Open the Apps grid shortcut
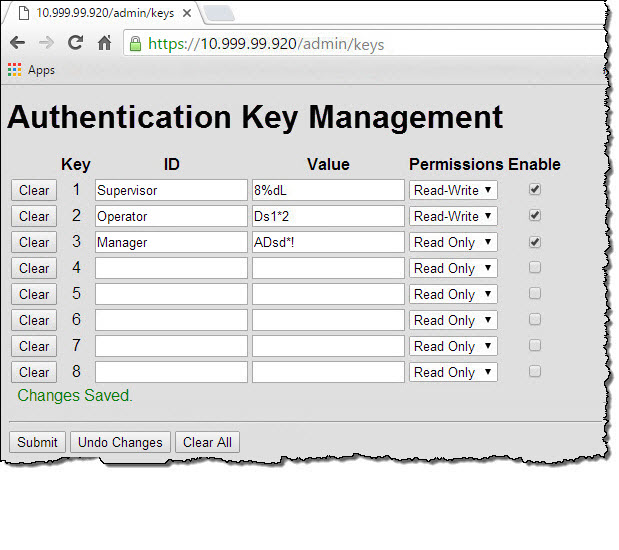 32,70
